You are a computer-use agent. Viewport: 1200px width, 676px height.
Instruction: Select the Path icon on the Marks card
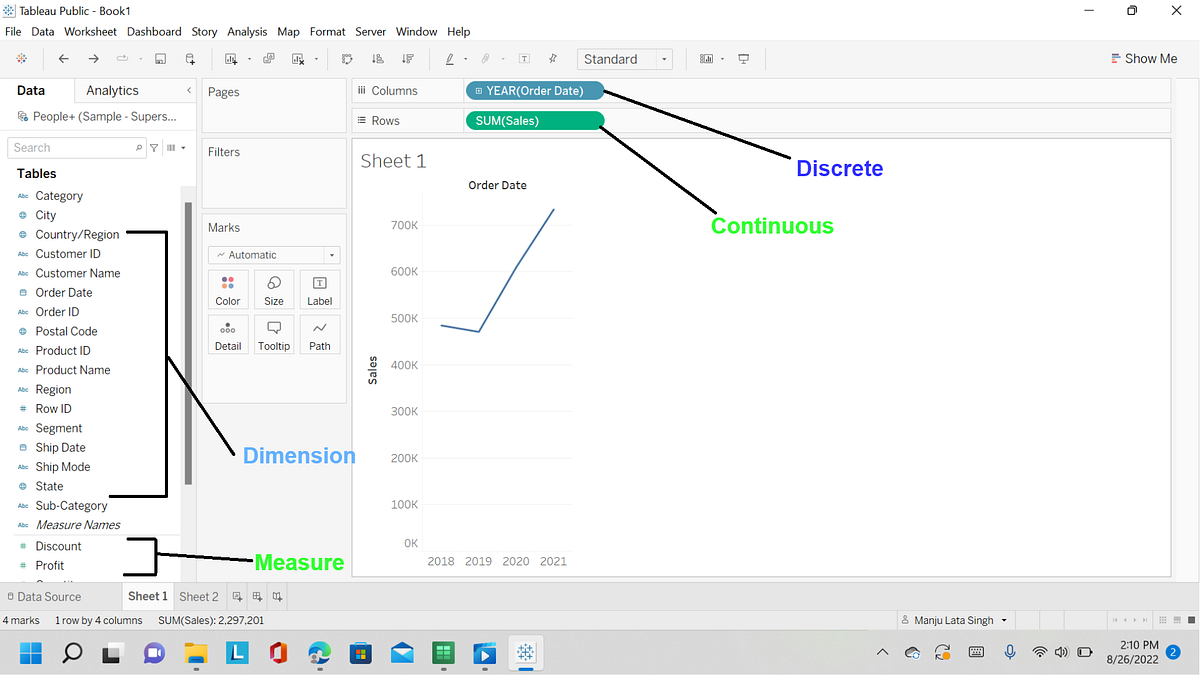(320, 334)
